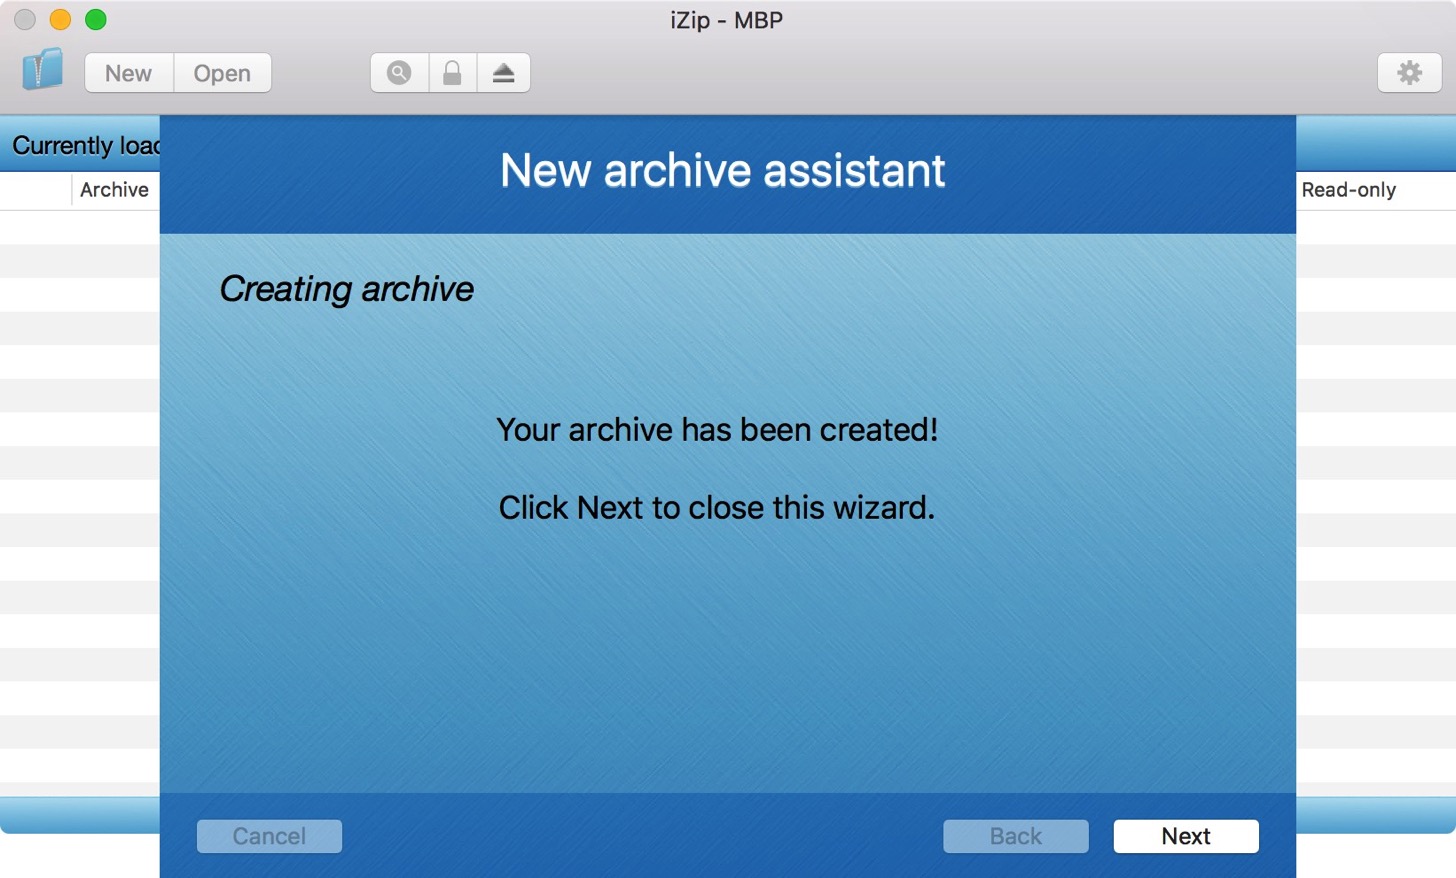This screenshot has height=878, width=1456.
Task: Click the eject archive icon
Action: [x=503, y=73]
